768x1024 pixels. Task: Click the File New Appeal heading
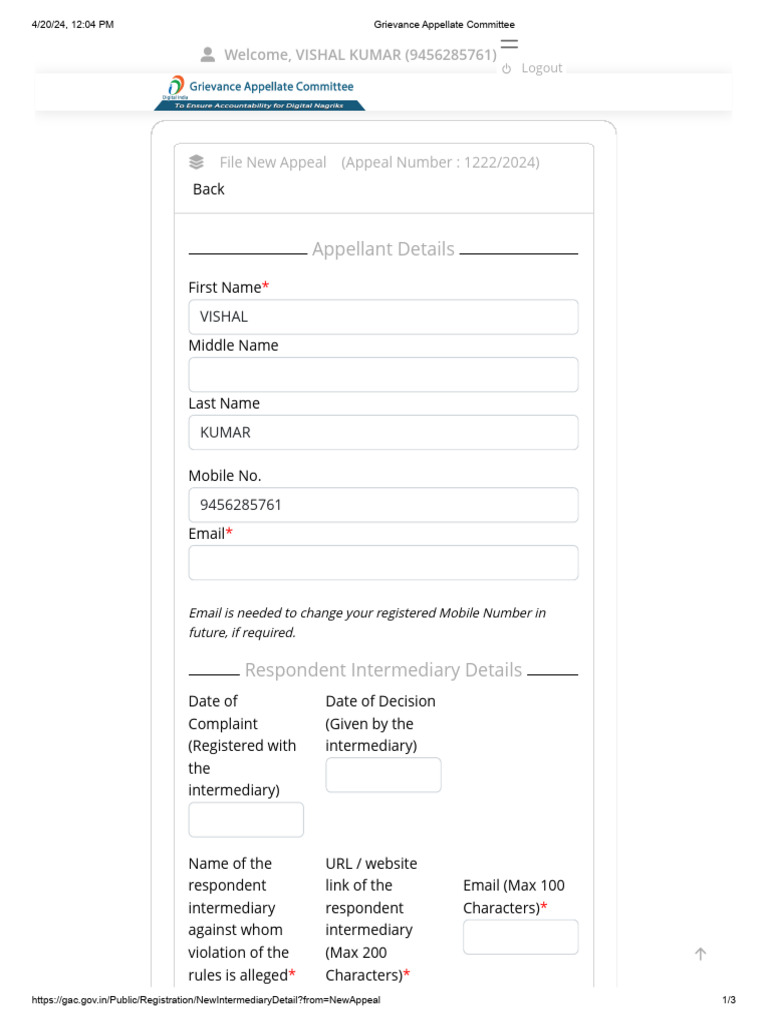point(273,162)
